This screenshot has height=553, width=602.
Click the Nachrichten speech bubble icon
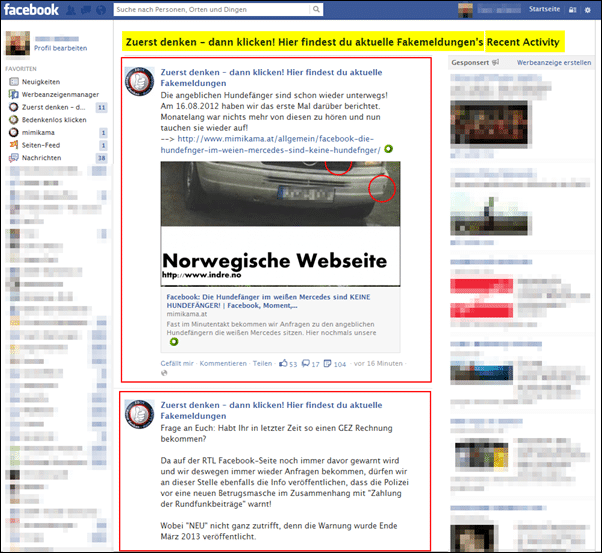14,158
